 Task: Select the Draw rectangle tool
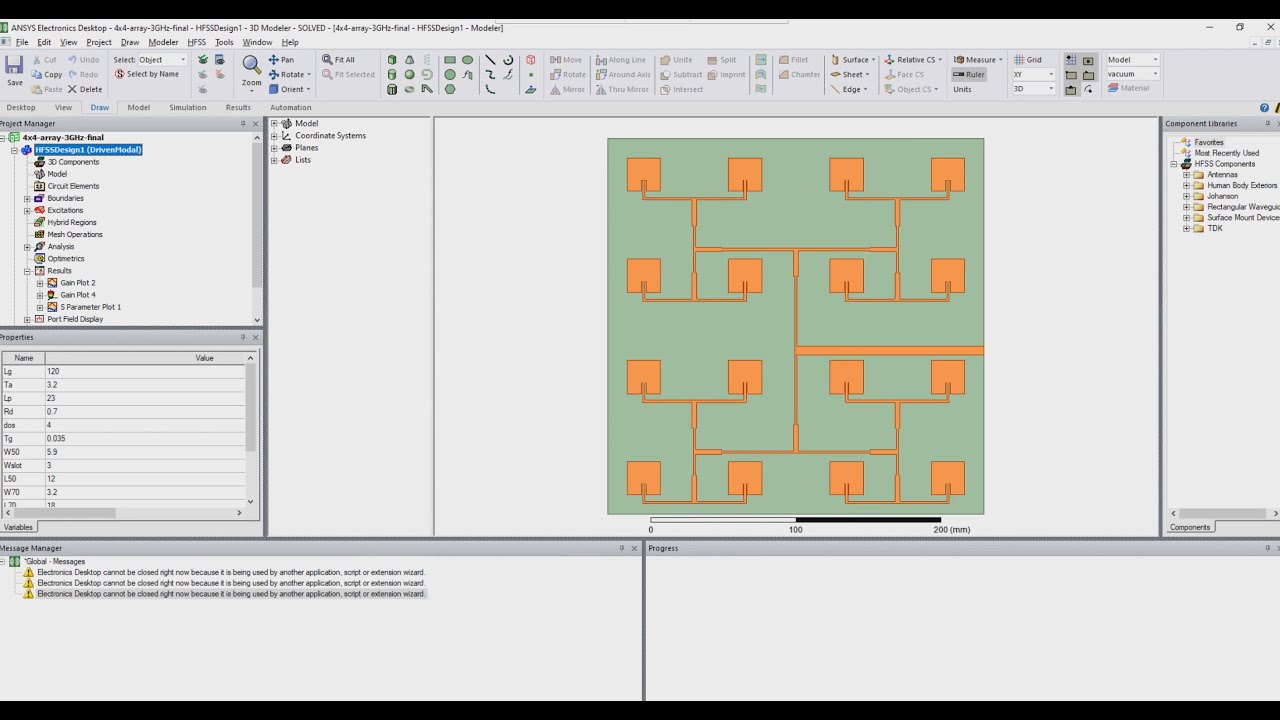click(450, 60)
